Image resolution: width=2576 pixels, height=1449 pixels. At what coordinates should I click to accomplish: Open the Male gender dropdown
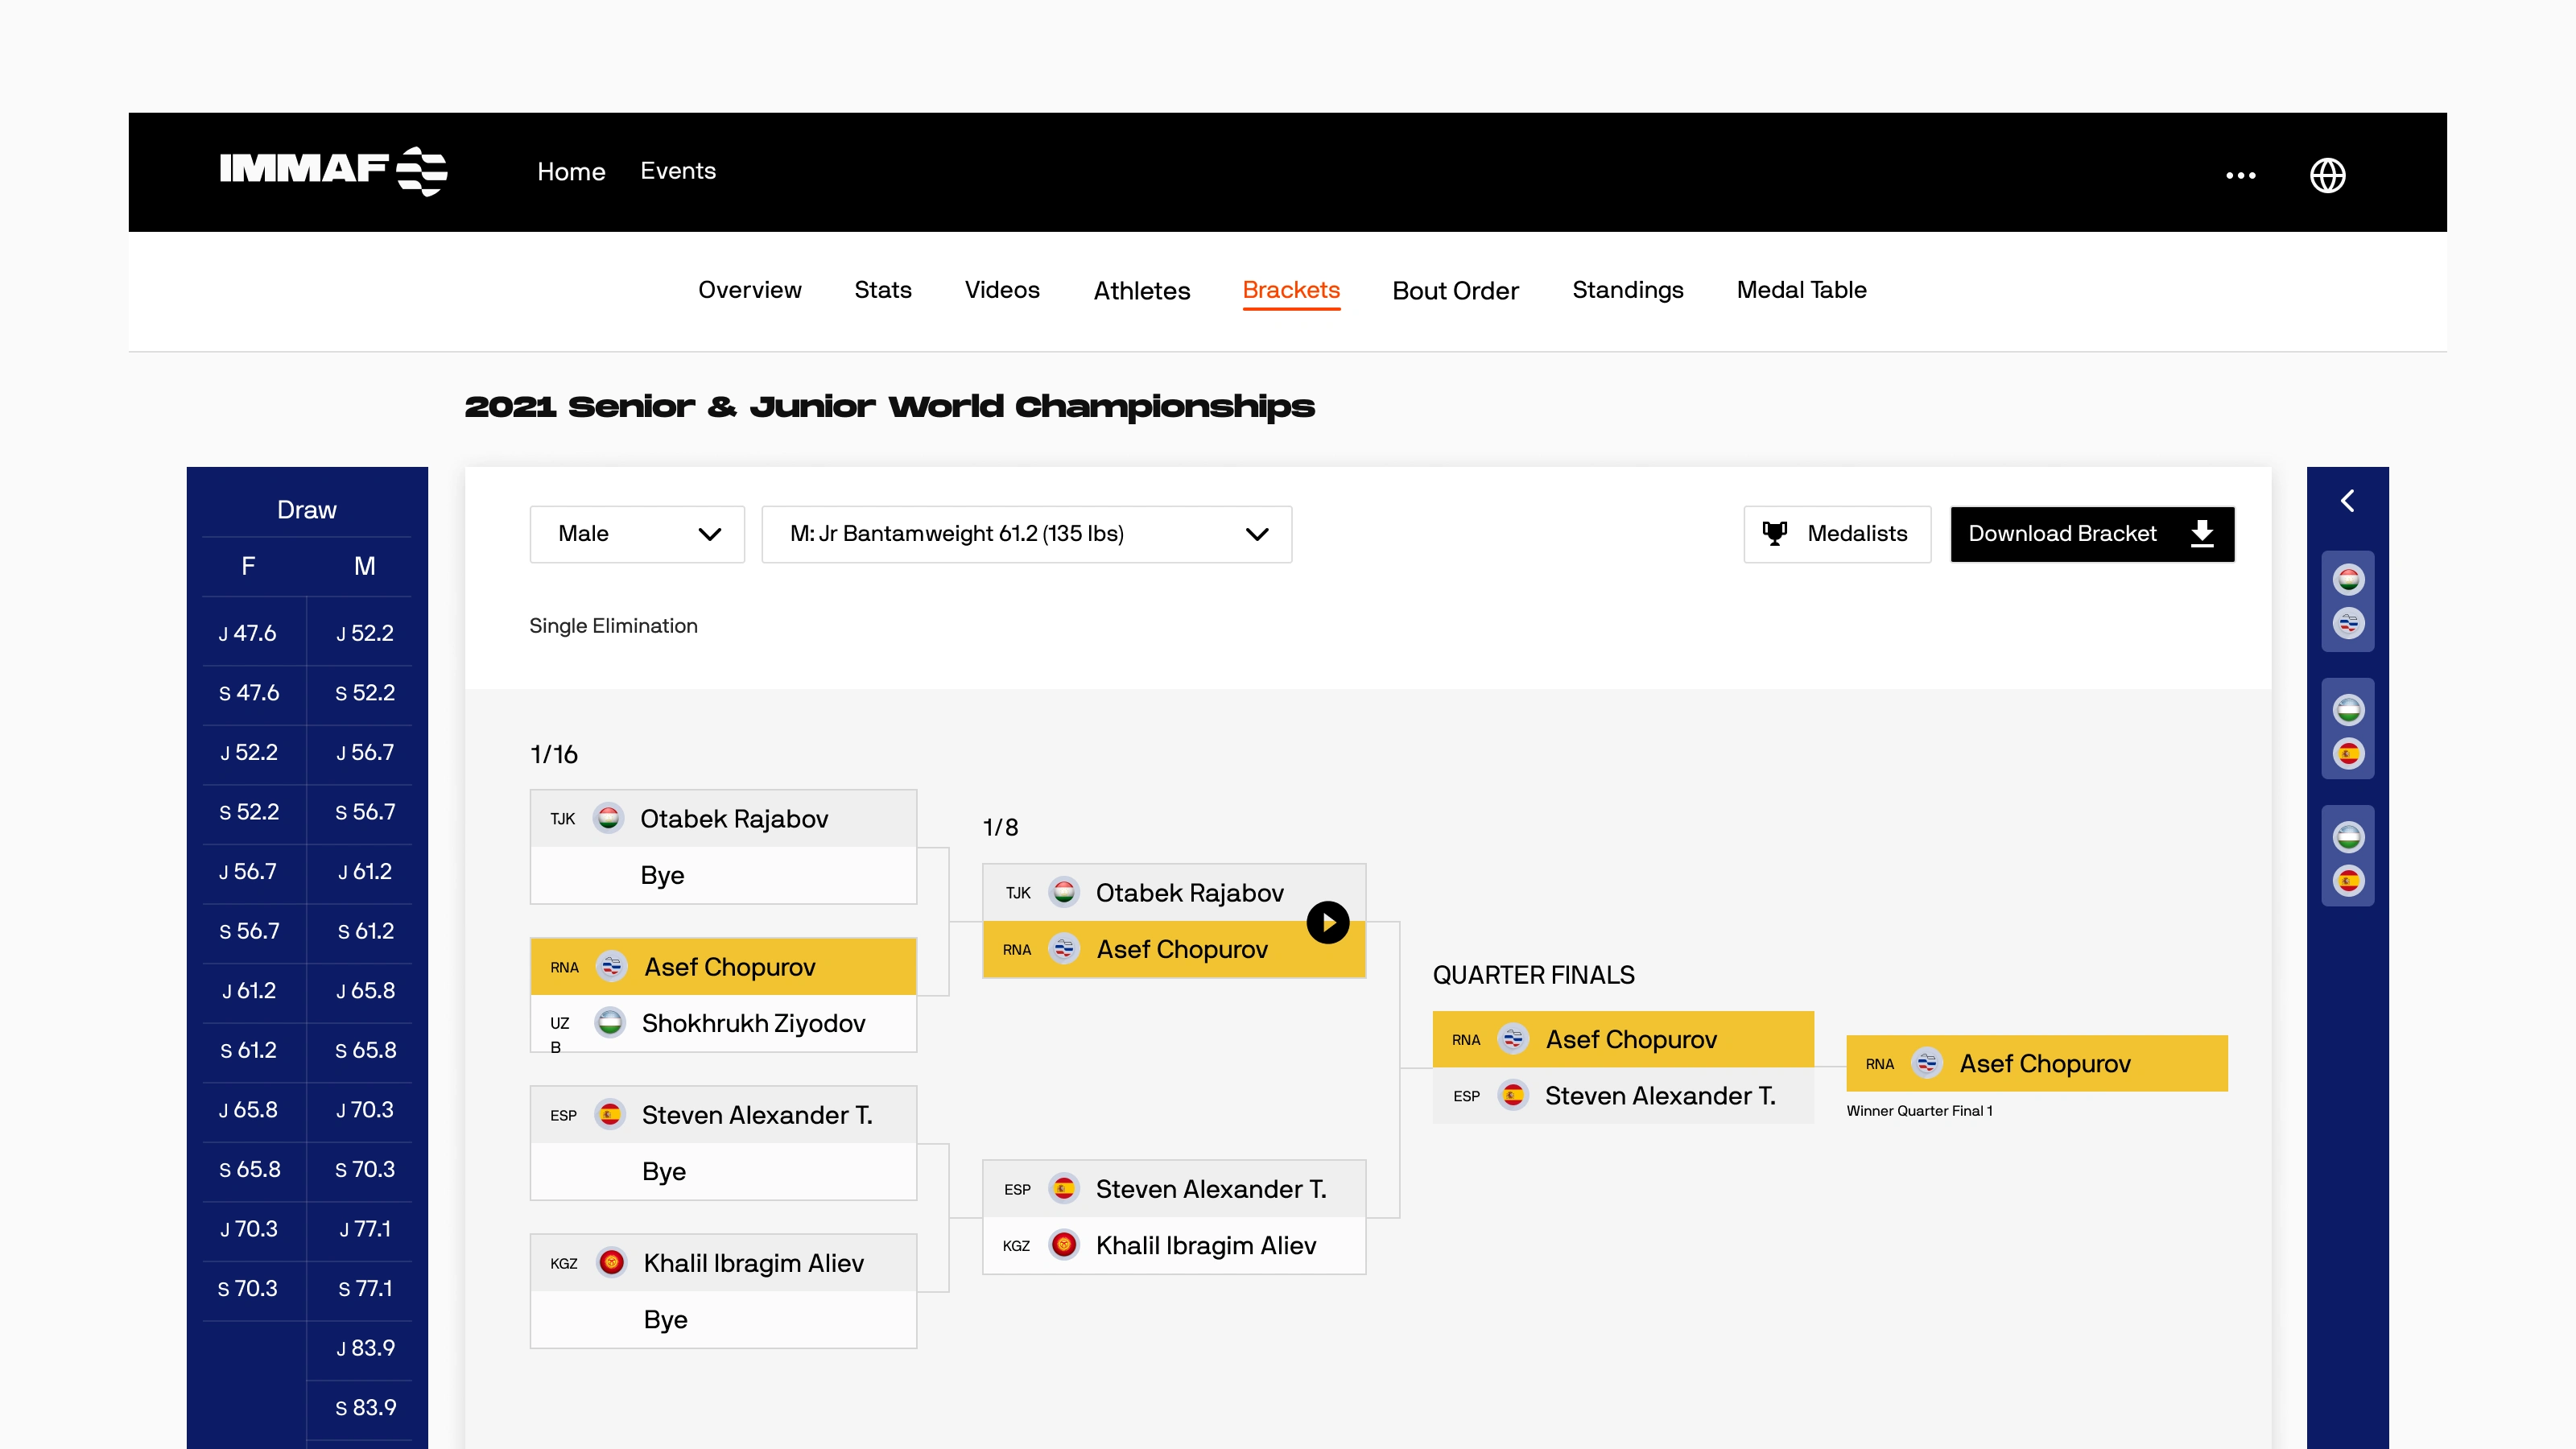pos(637,534)
